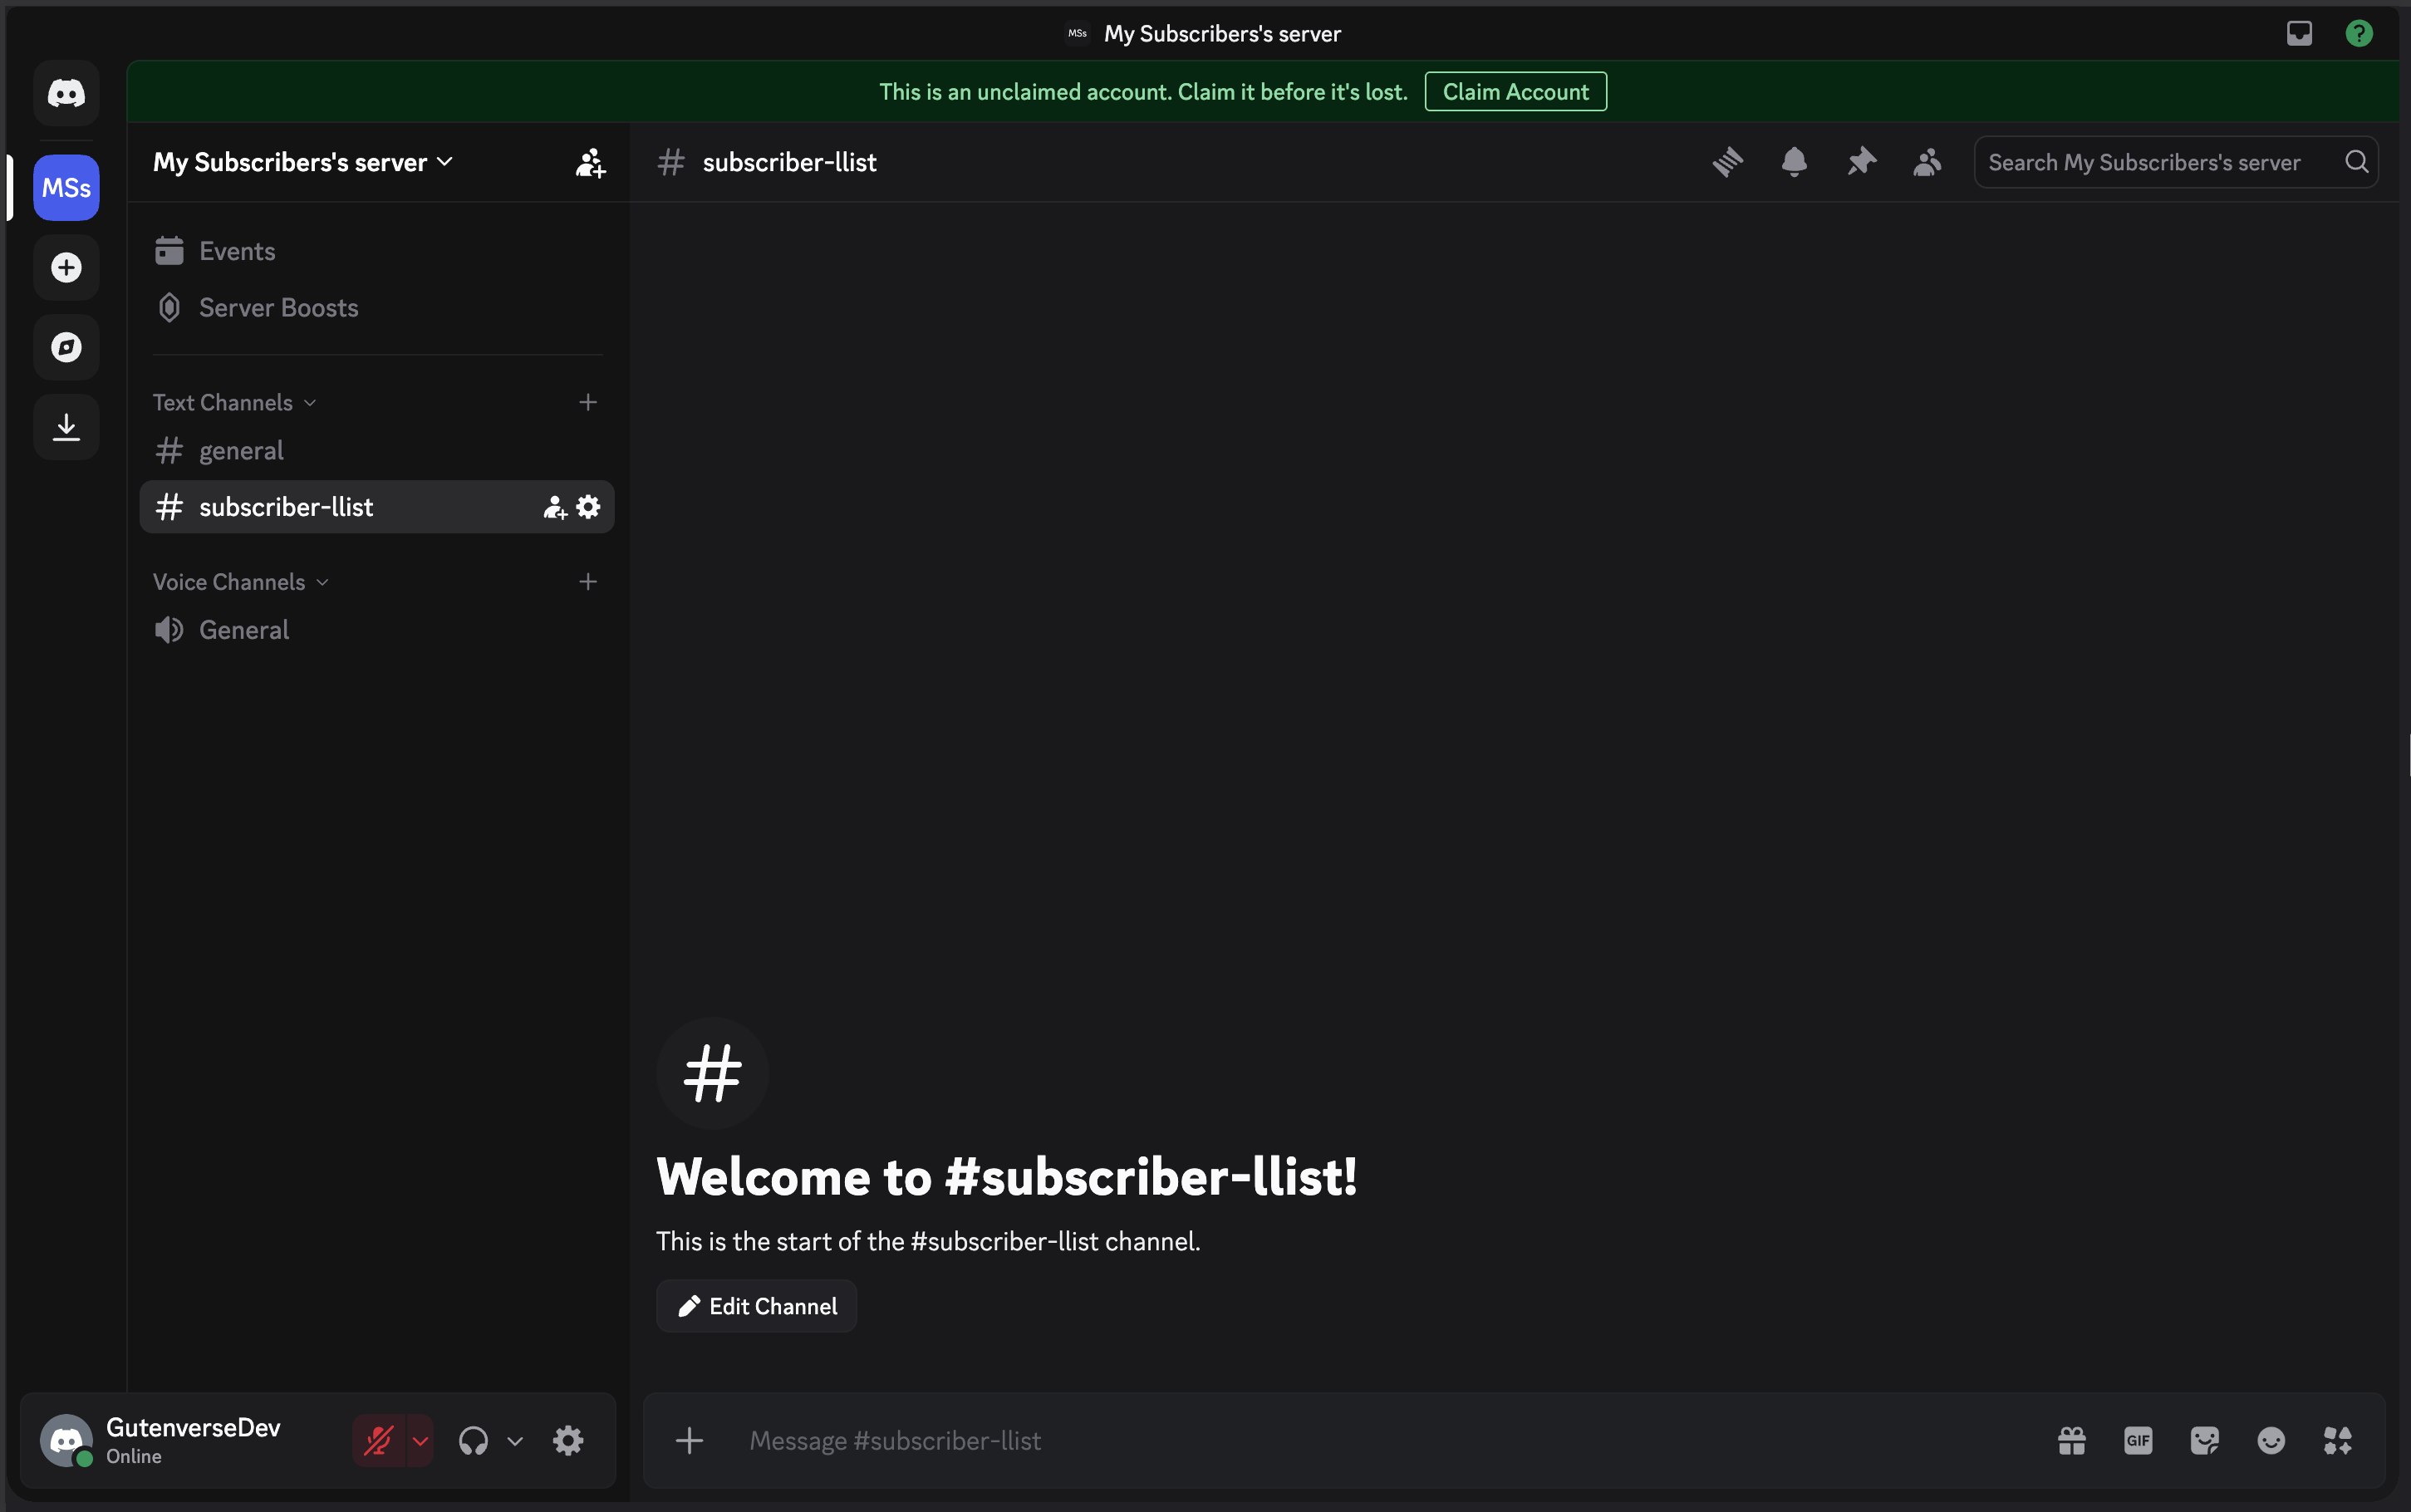Click the Create Channel plus next to Voice Channels
Viewport: 2411px width, 1512px height.
coord(588,582)
